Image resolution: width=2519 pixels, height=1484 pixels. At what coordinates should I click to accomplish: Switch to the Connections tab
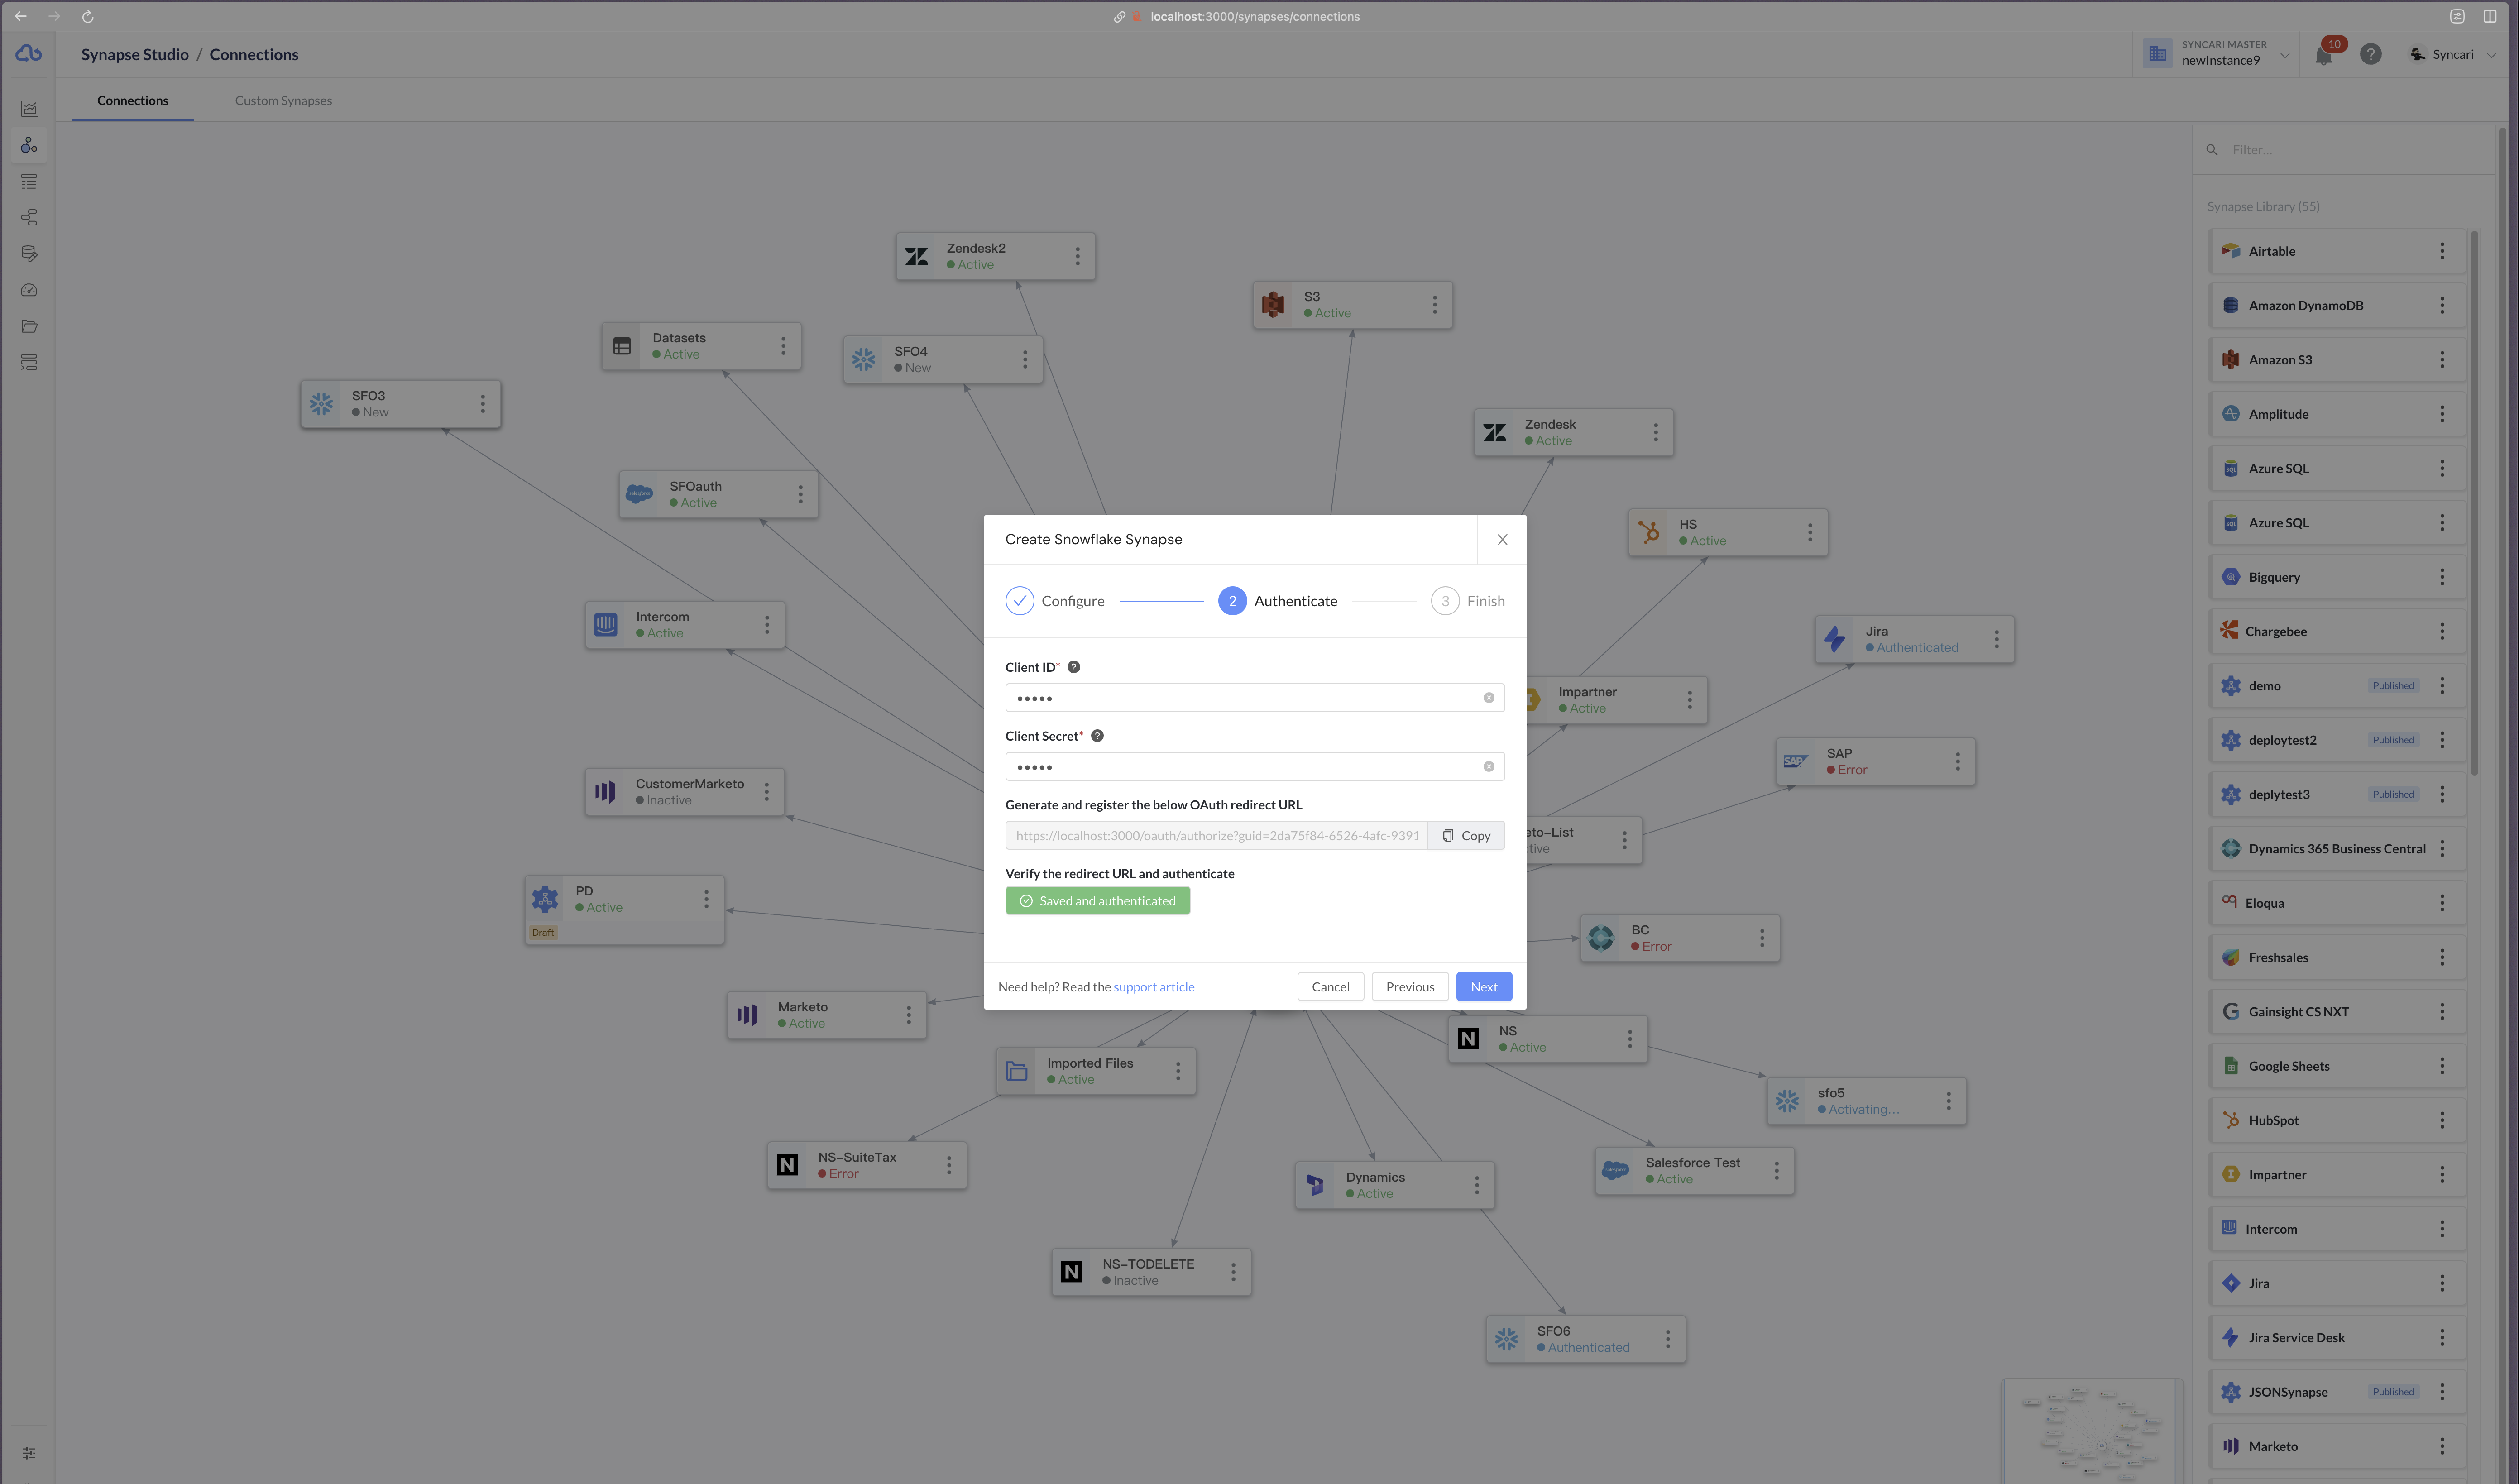pyautogui.click(x=133, y=100)
